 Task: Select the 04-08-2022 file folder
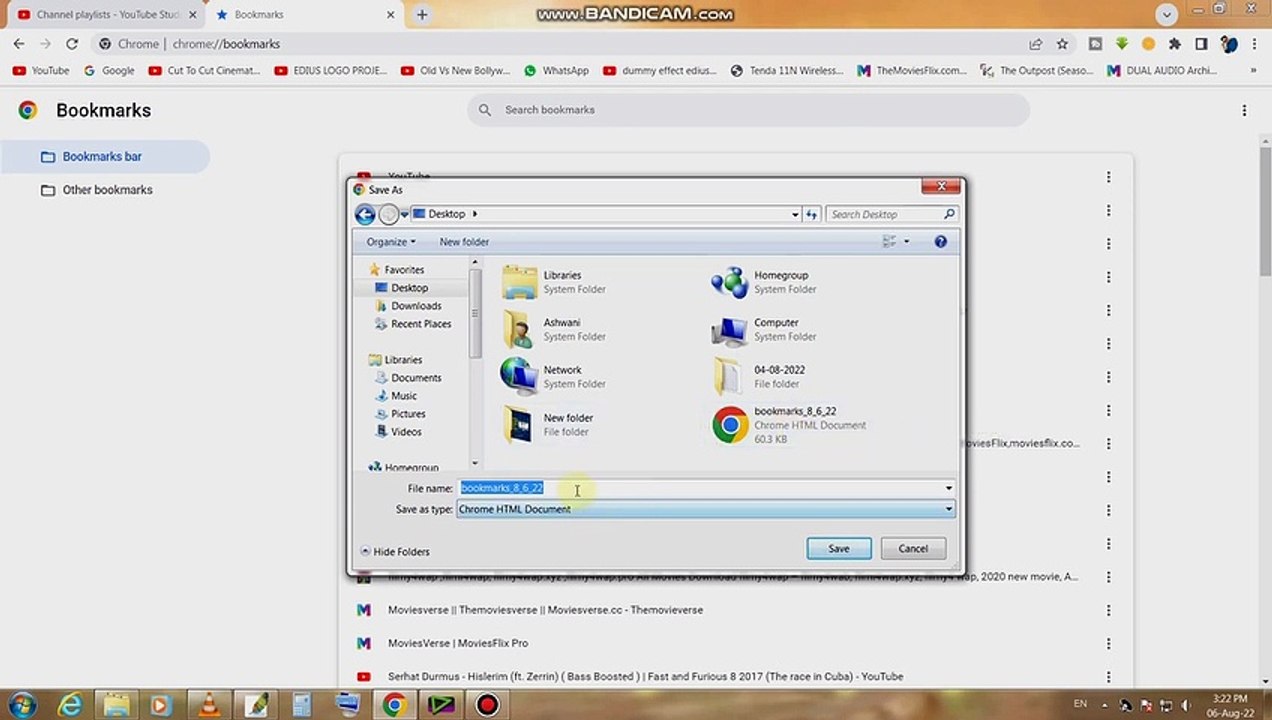[x=728, y=377]
